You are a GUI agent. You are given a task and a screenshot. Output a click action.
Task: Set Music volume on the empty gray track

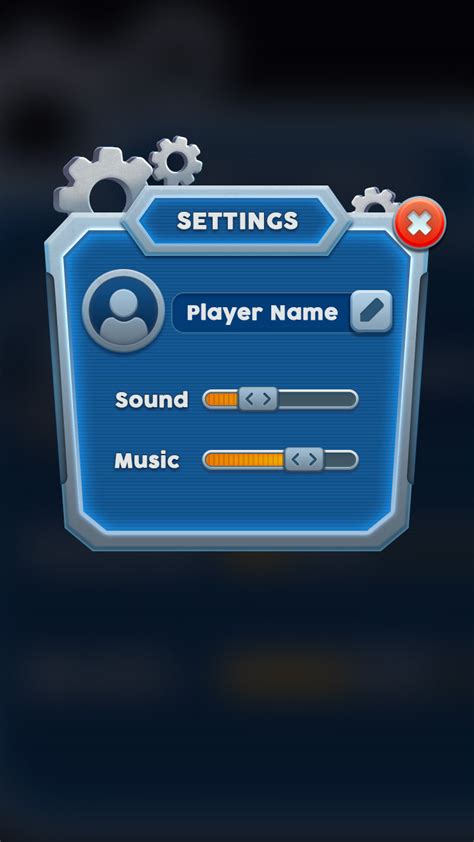[x=340, y=460]
